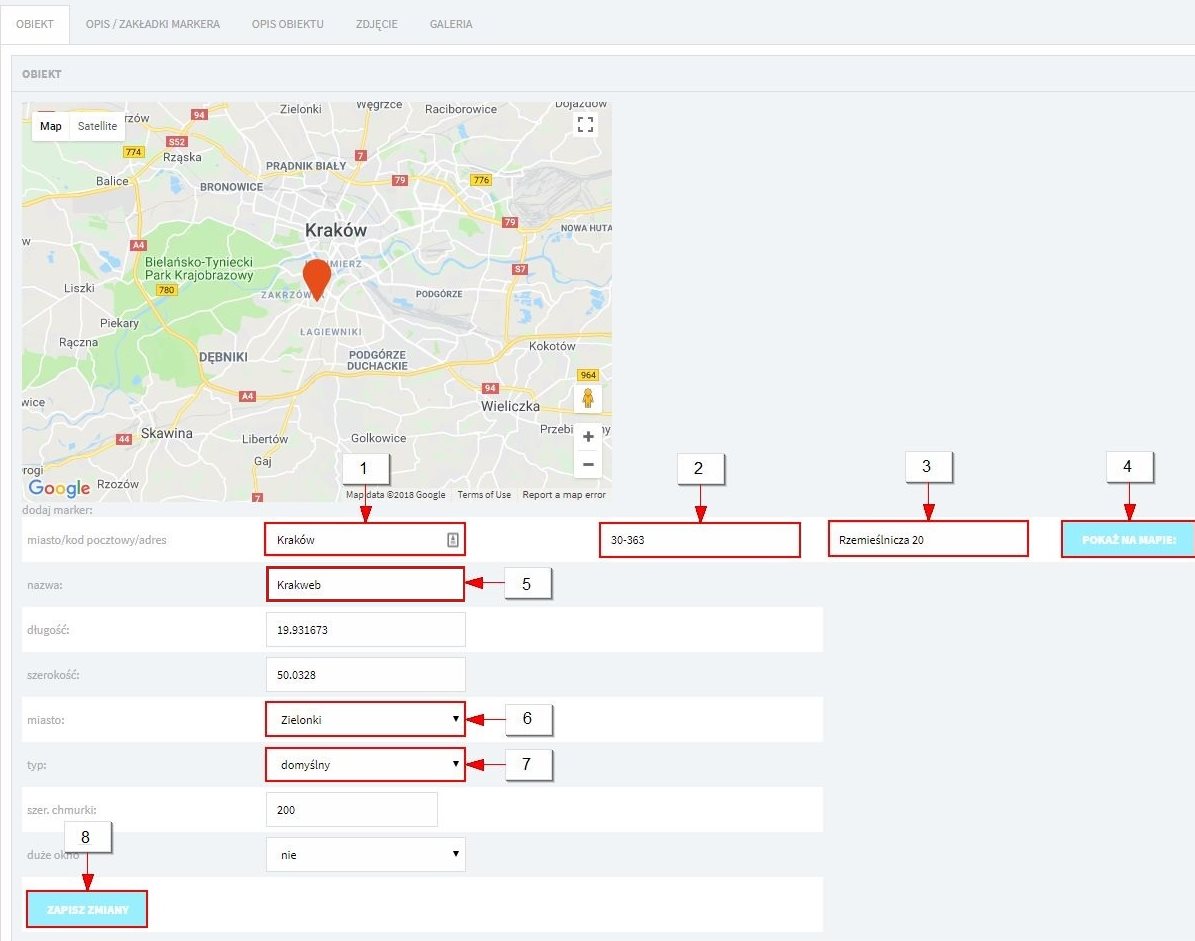Click the szerokość field 50.0328
This screenshot has width=1195, height=941.
pos(365,674)
